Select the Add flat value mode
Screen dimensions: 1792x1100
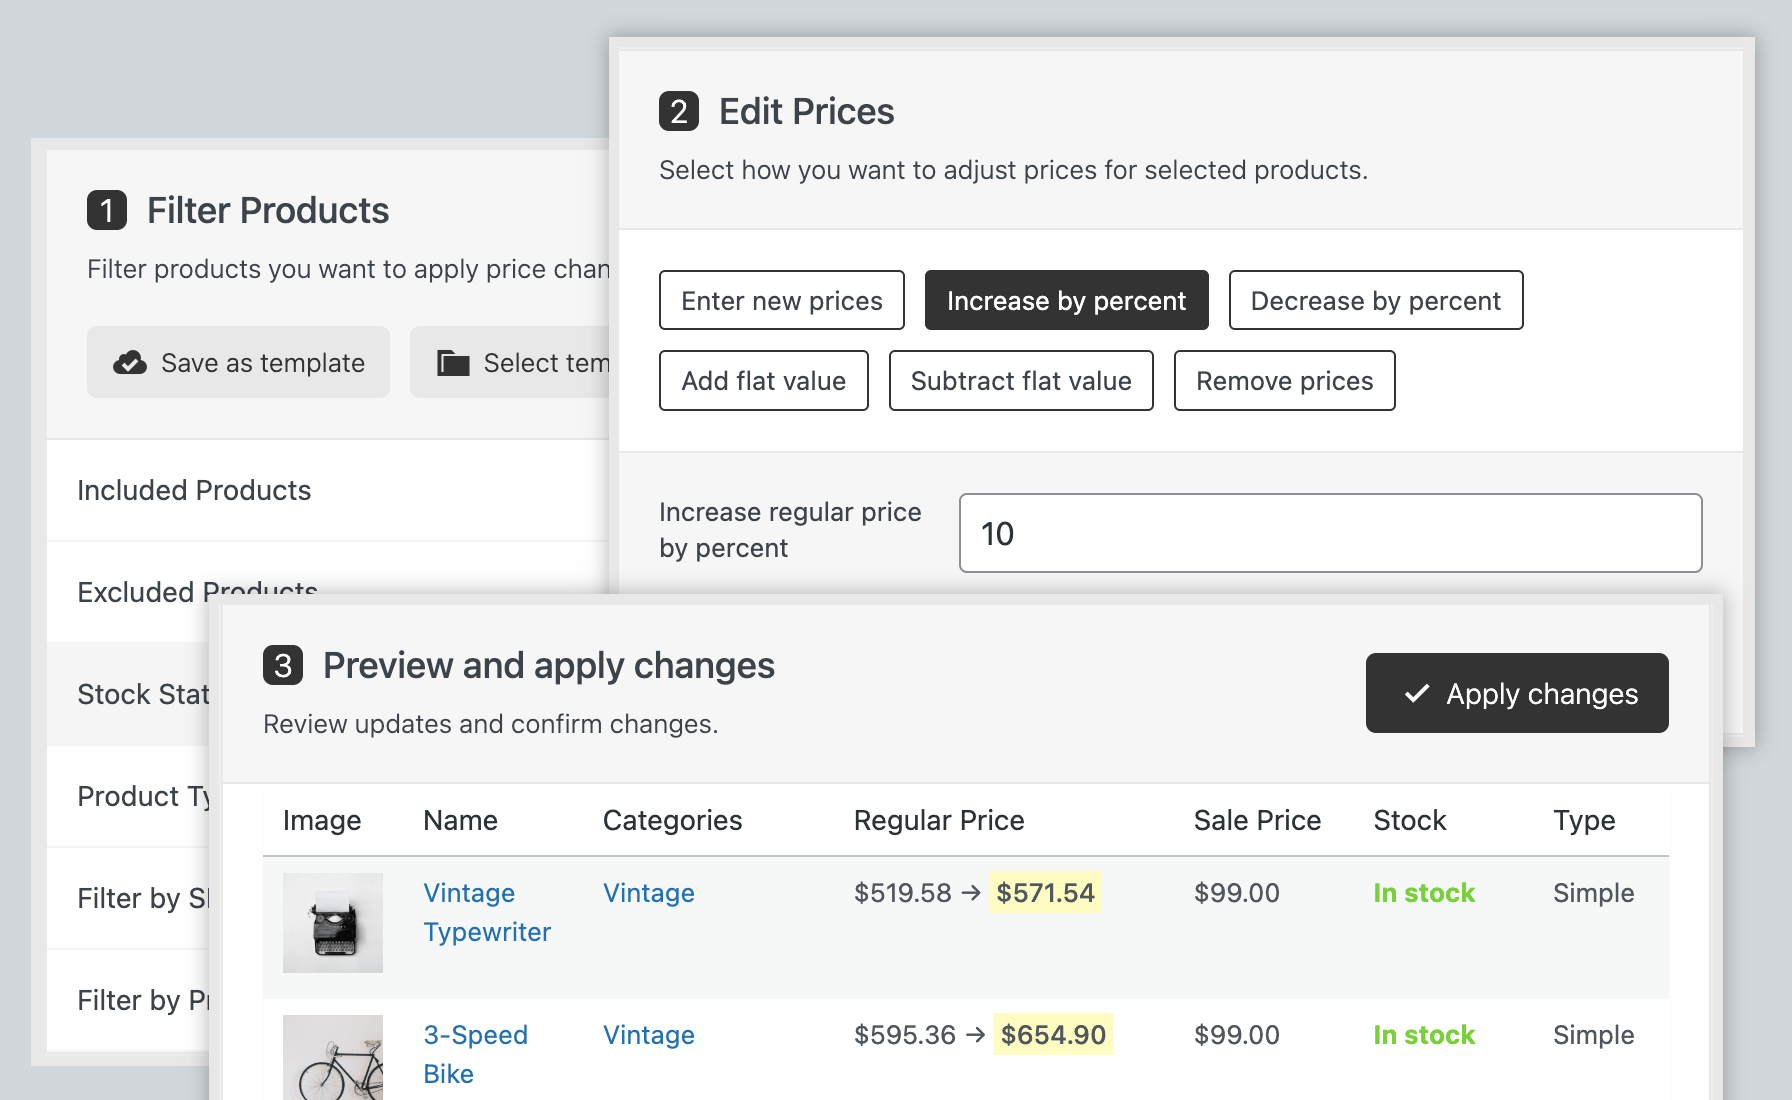tap(763, 381)
